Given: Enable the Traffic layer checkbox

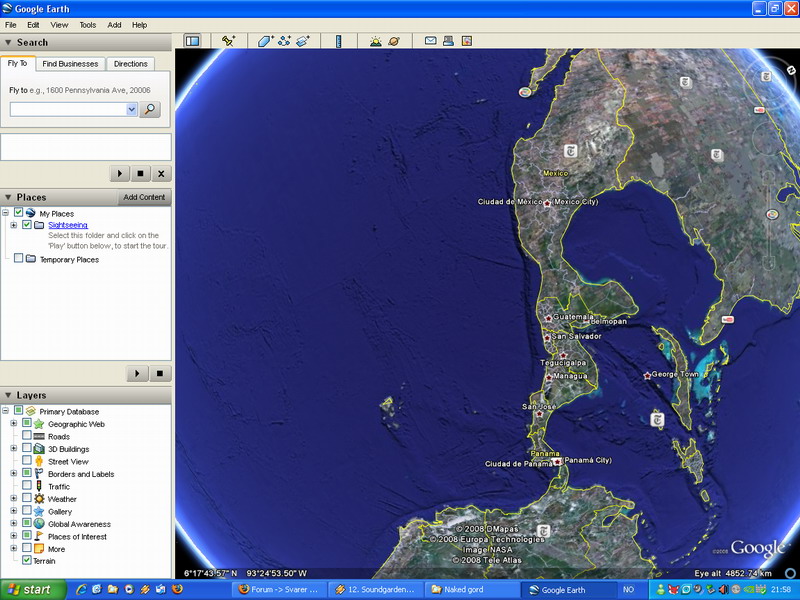Looking at the screenshot, I should [x=27, y=485].
